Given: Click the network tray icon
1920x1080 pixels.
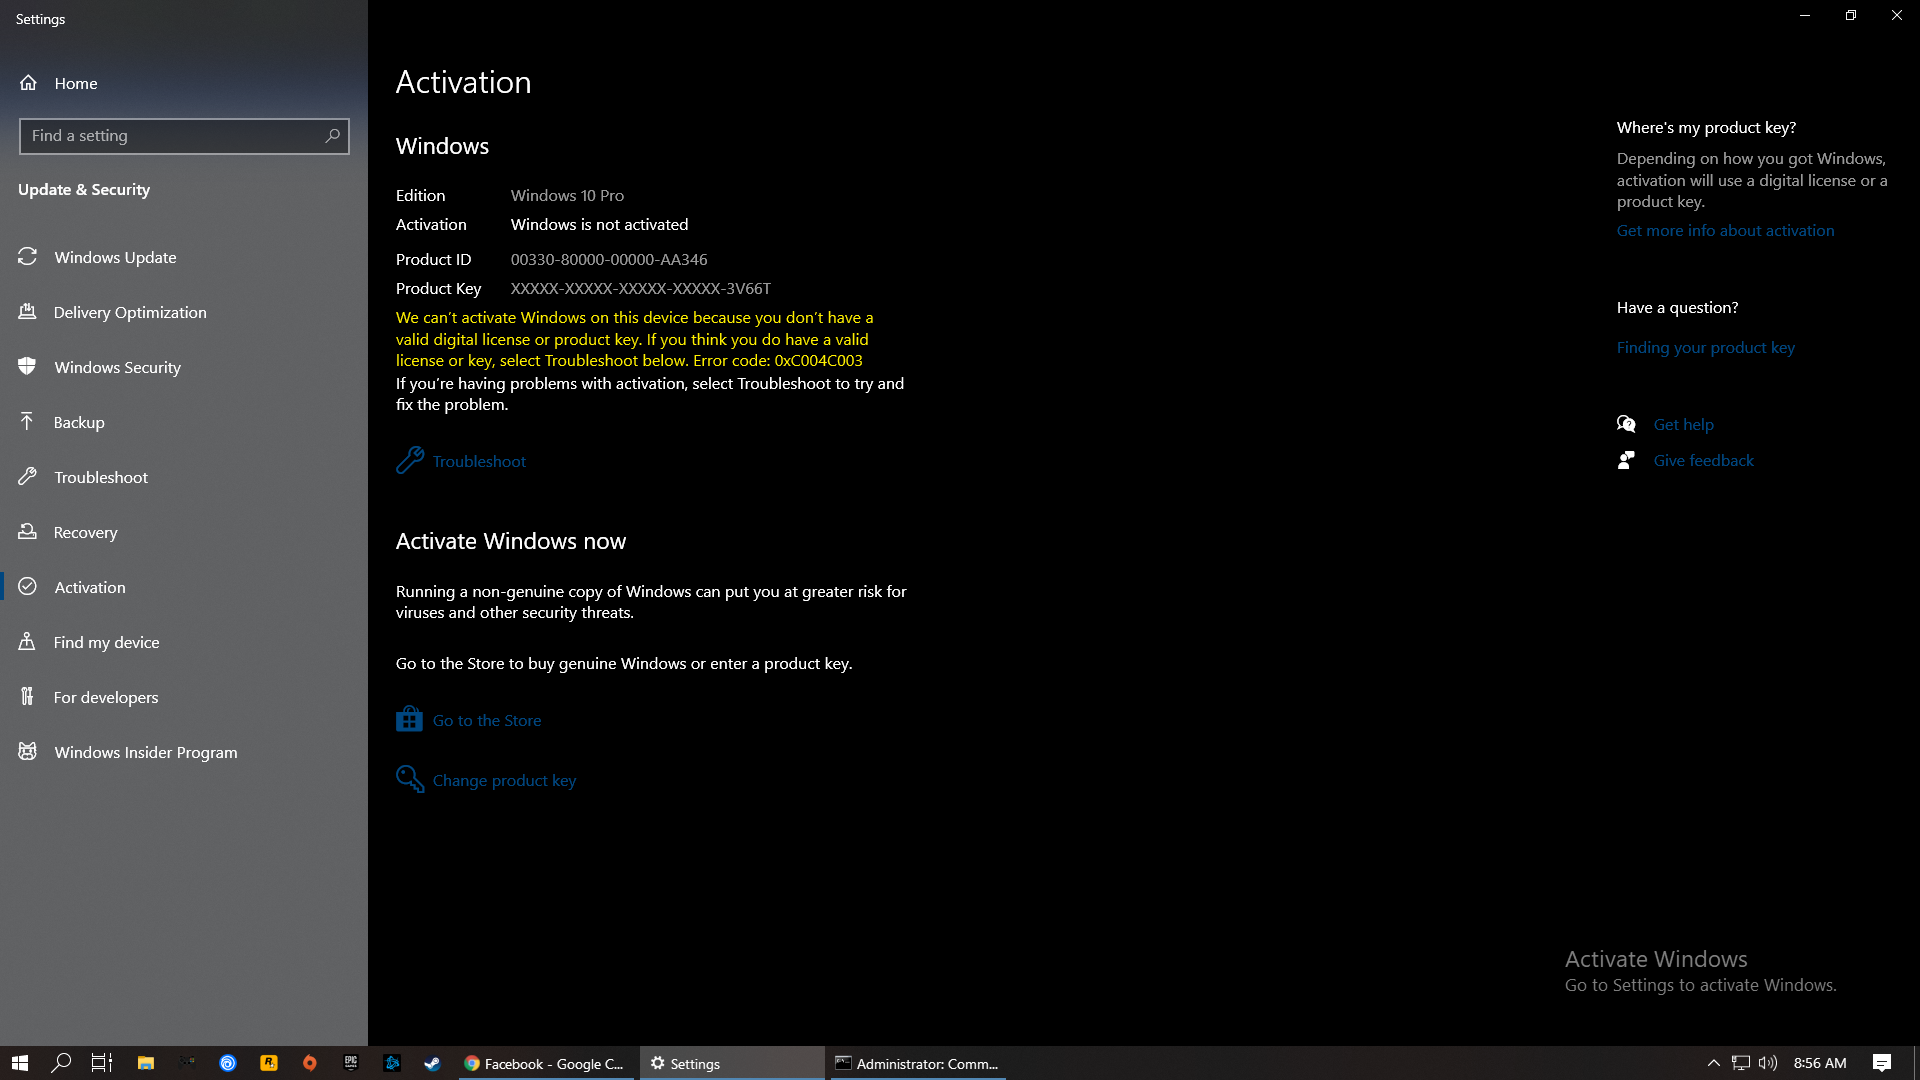Looking at the screenshot, I should [x=1741, y=1063].
